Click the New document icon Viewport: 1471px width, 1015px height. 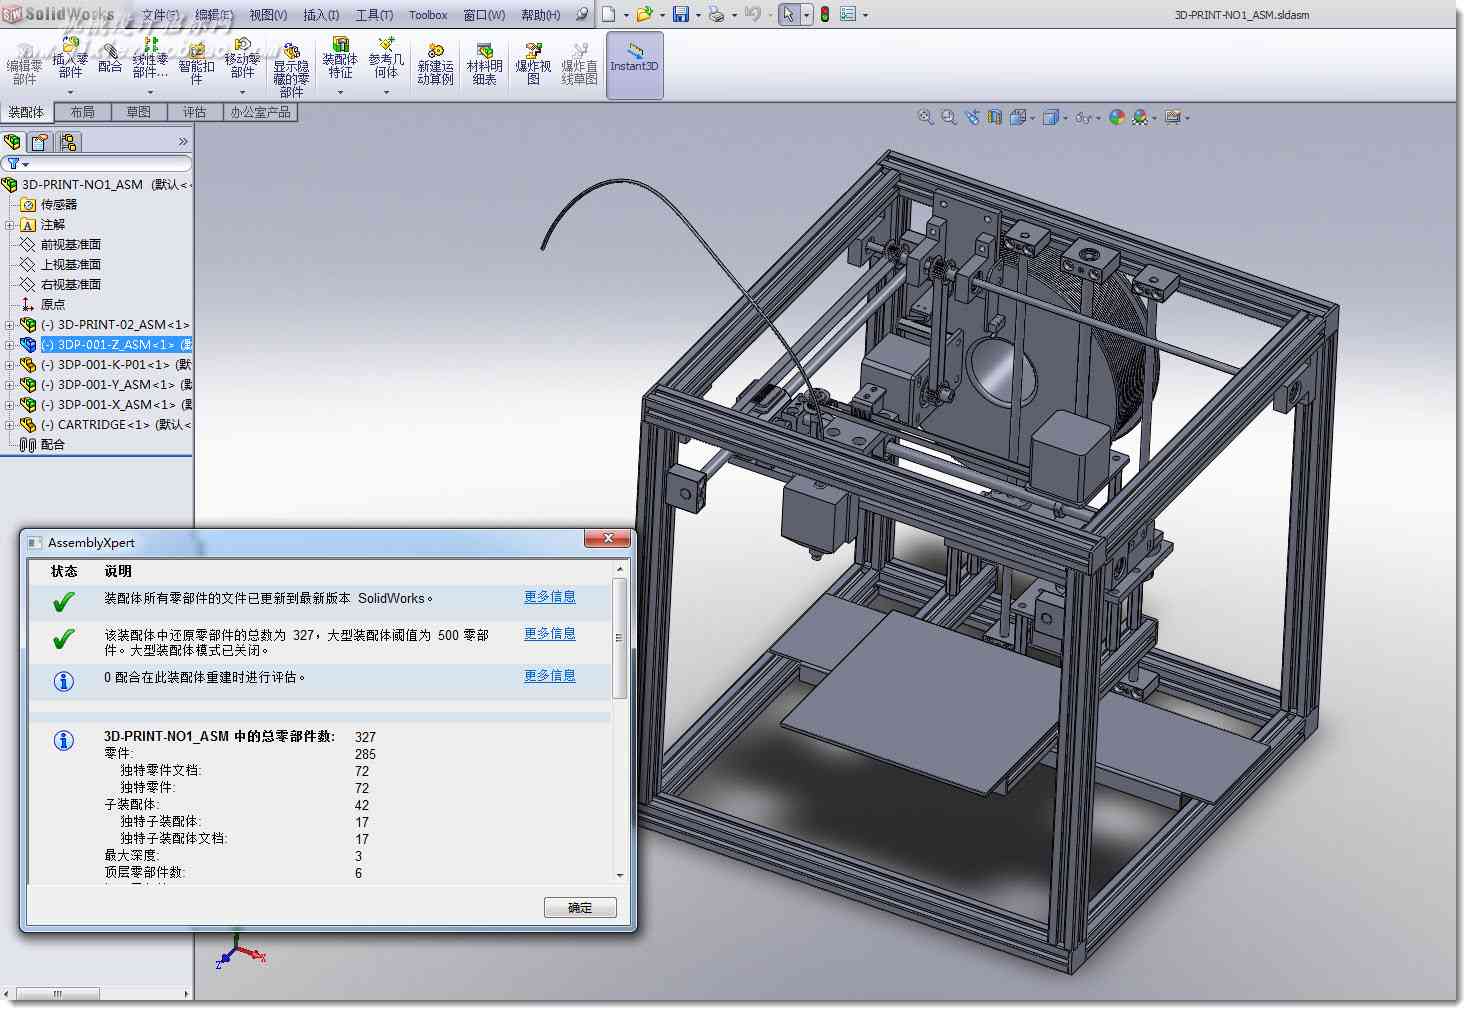[x=608, y=14]
